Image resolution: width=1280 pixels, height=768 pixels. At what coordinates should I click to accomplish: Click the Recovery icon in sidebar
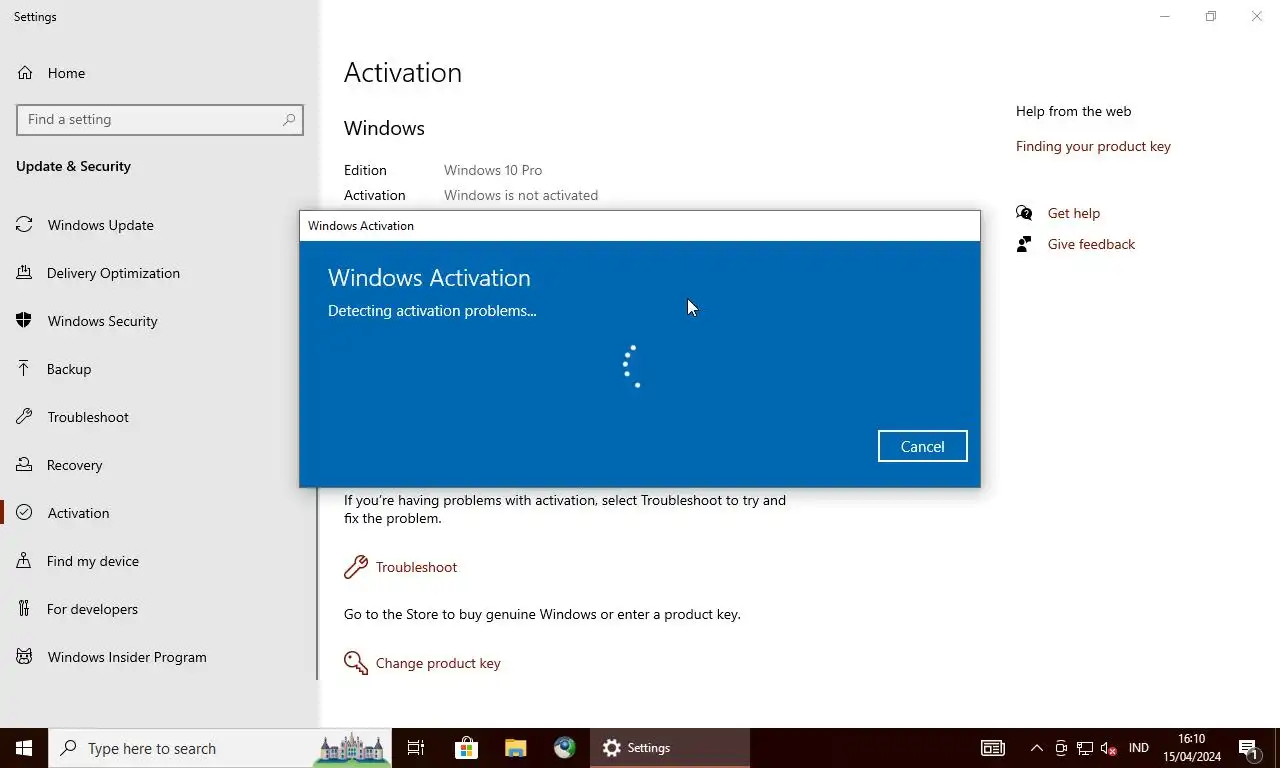click(x=24, y=465)
